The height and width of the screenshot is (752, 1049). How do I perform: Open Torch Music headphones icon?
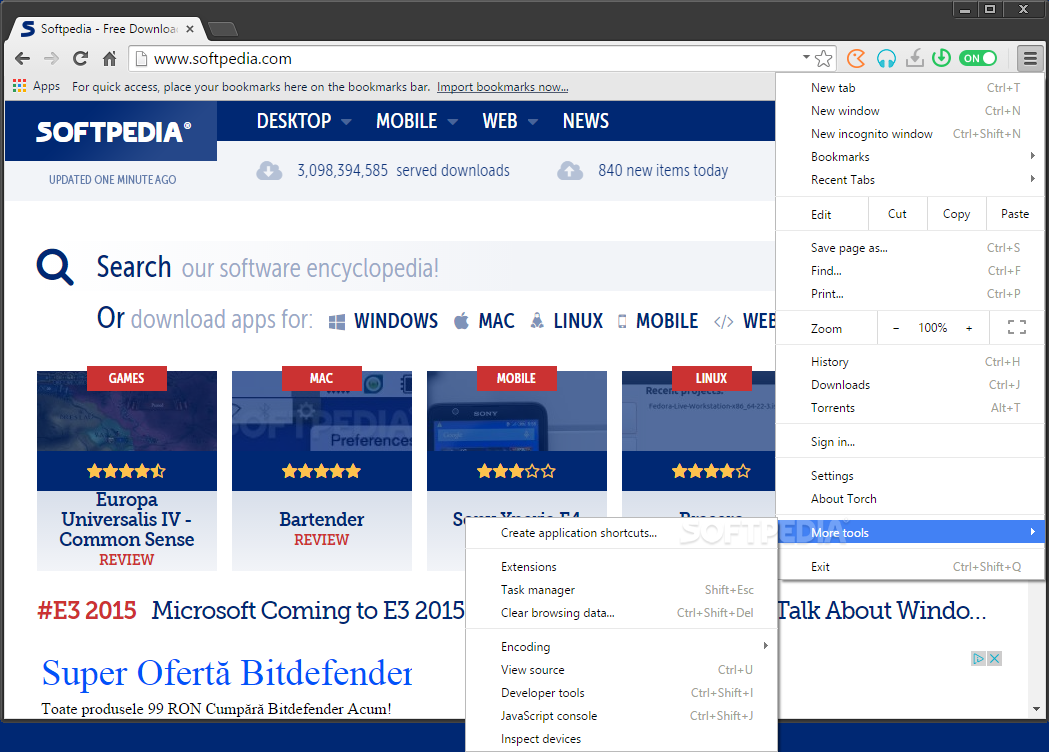tap(886, 59)
